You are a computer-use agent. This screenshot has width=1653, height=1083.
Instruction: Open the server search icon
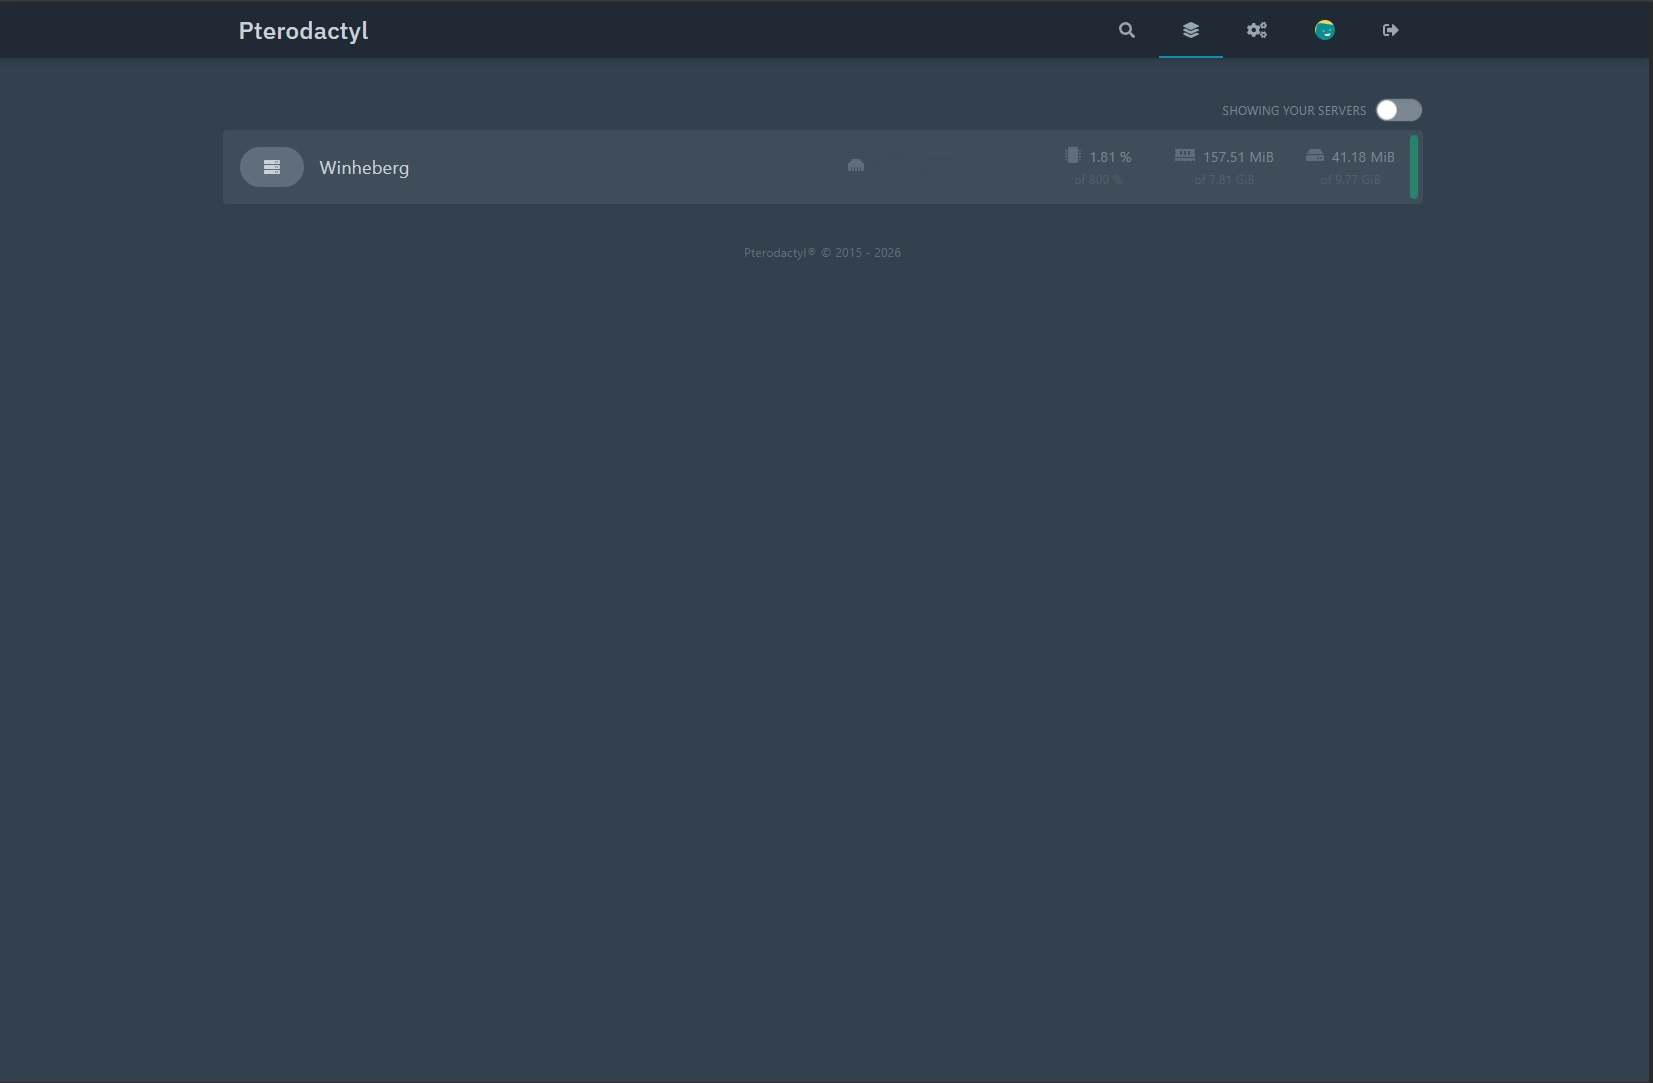(1127, 30)
